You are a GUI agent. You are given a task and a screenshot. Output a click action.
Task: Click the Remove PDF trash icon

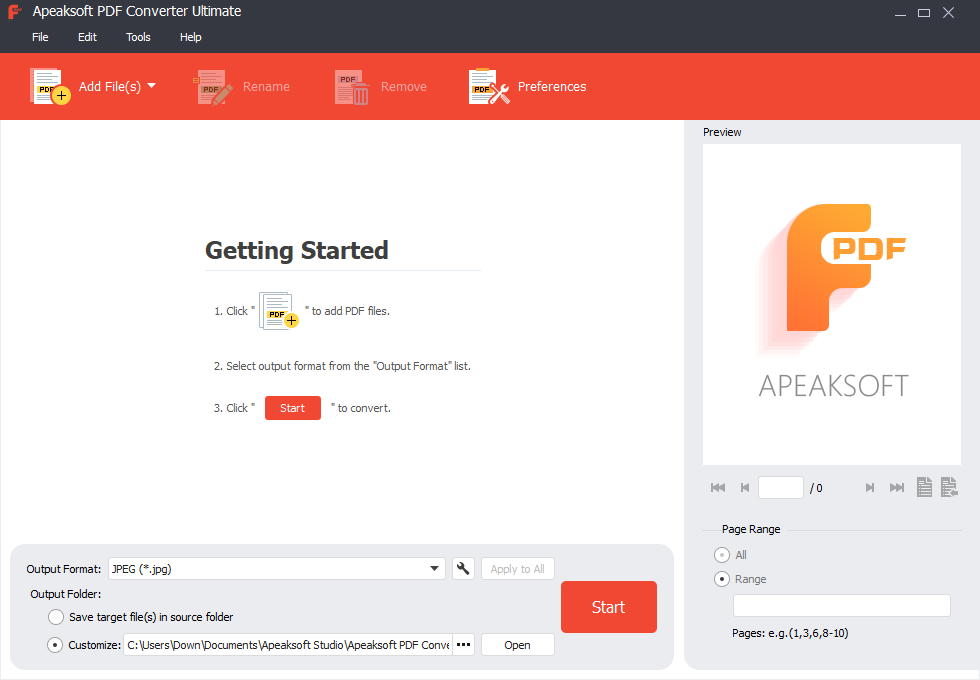pyautogui.click(x=352, y=87)
